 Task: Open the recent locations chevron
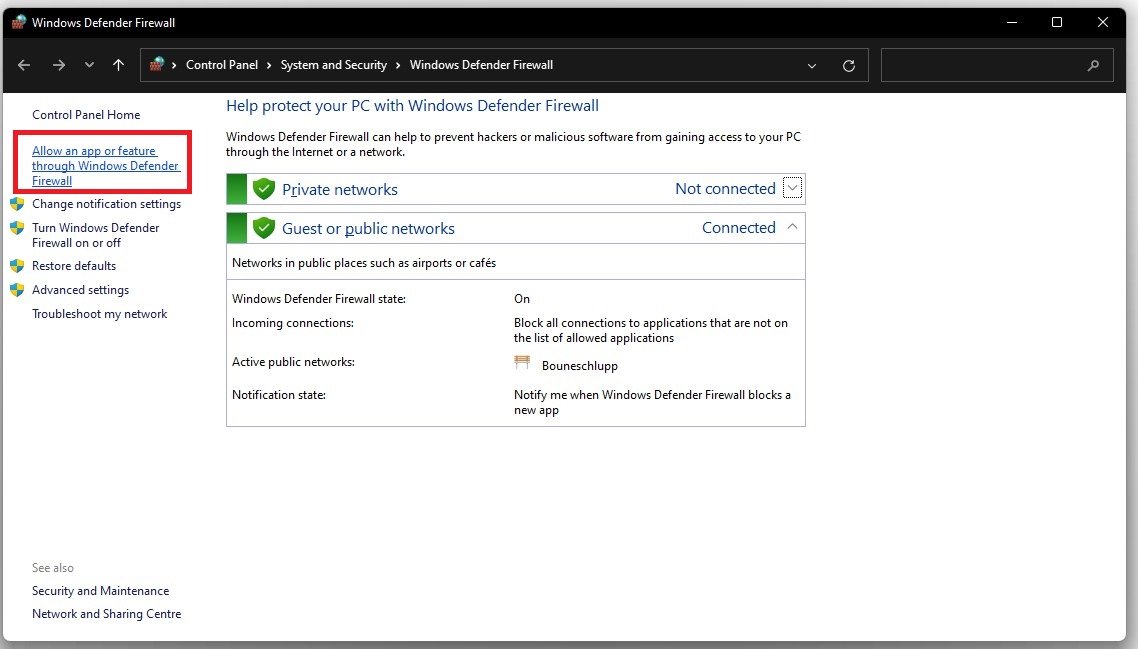tap(89, 65)
